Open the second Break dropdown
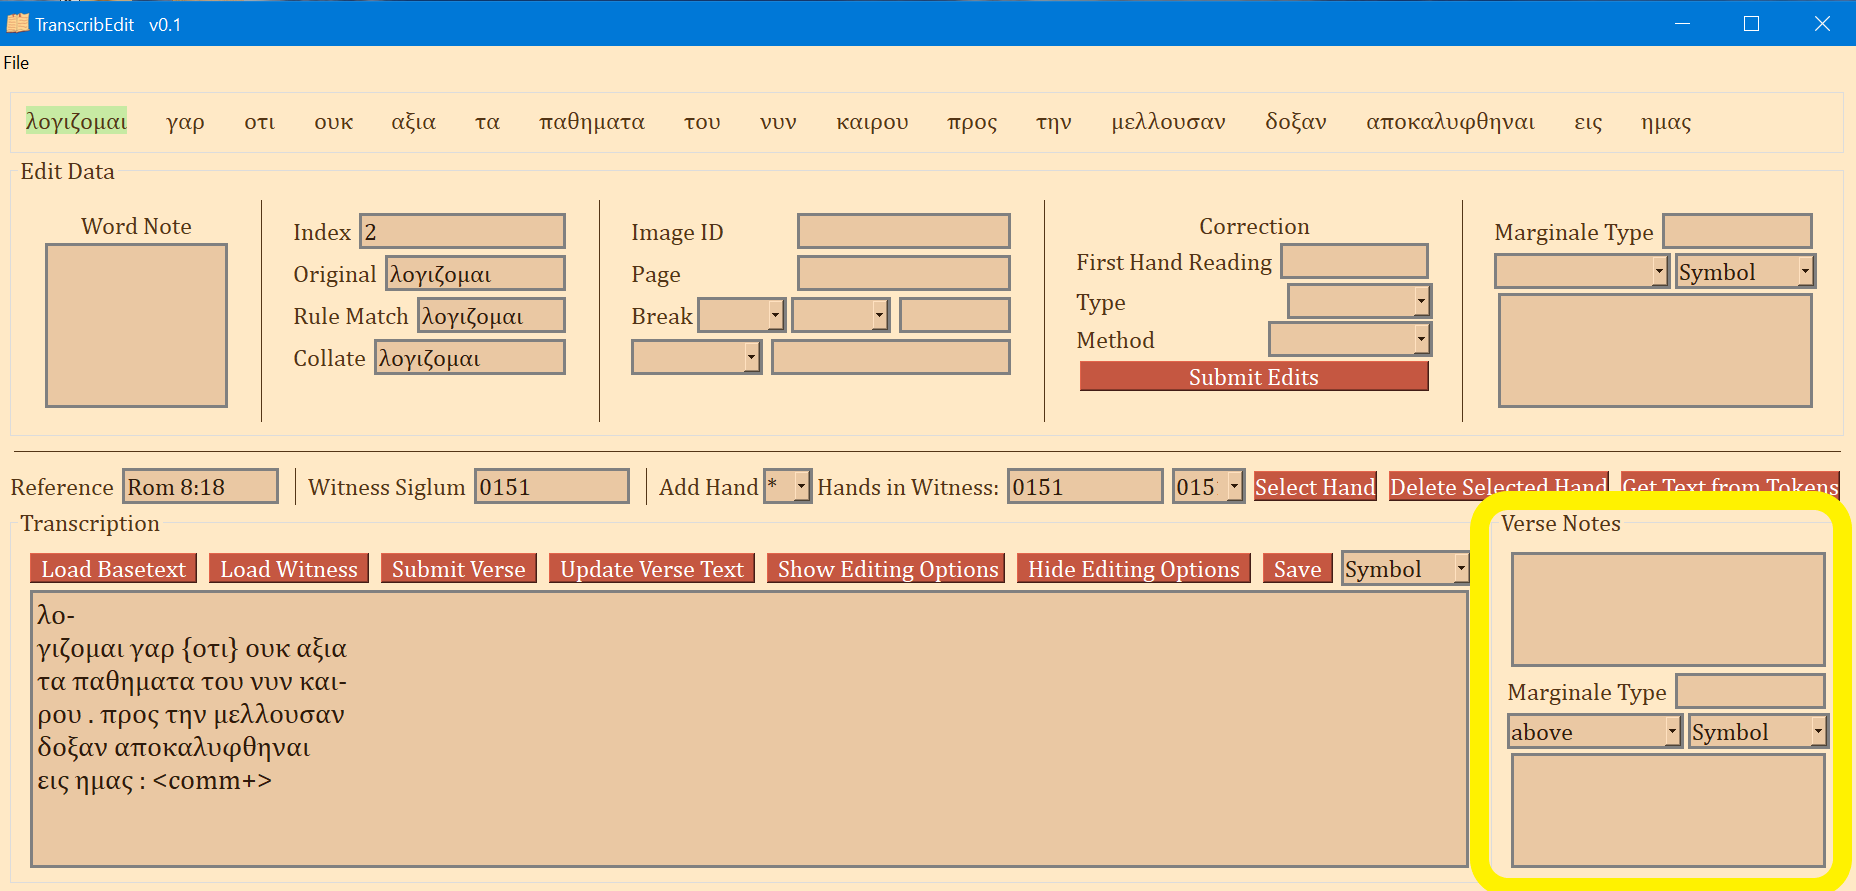 840,315
